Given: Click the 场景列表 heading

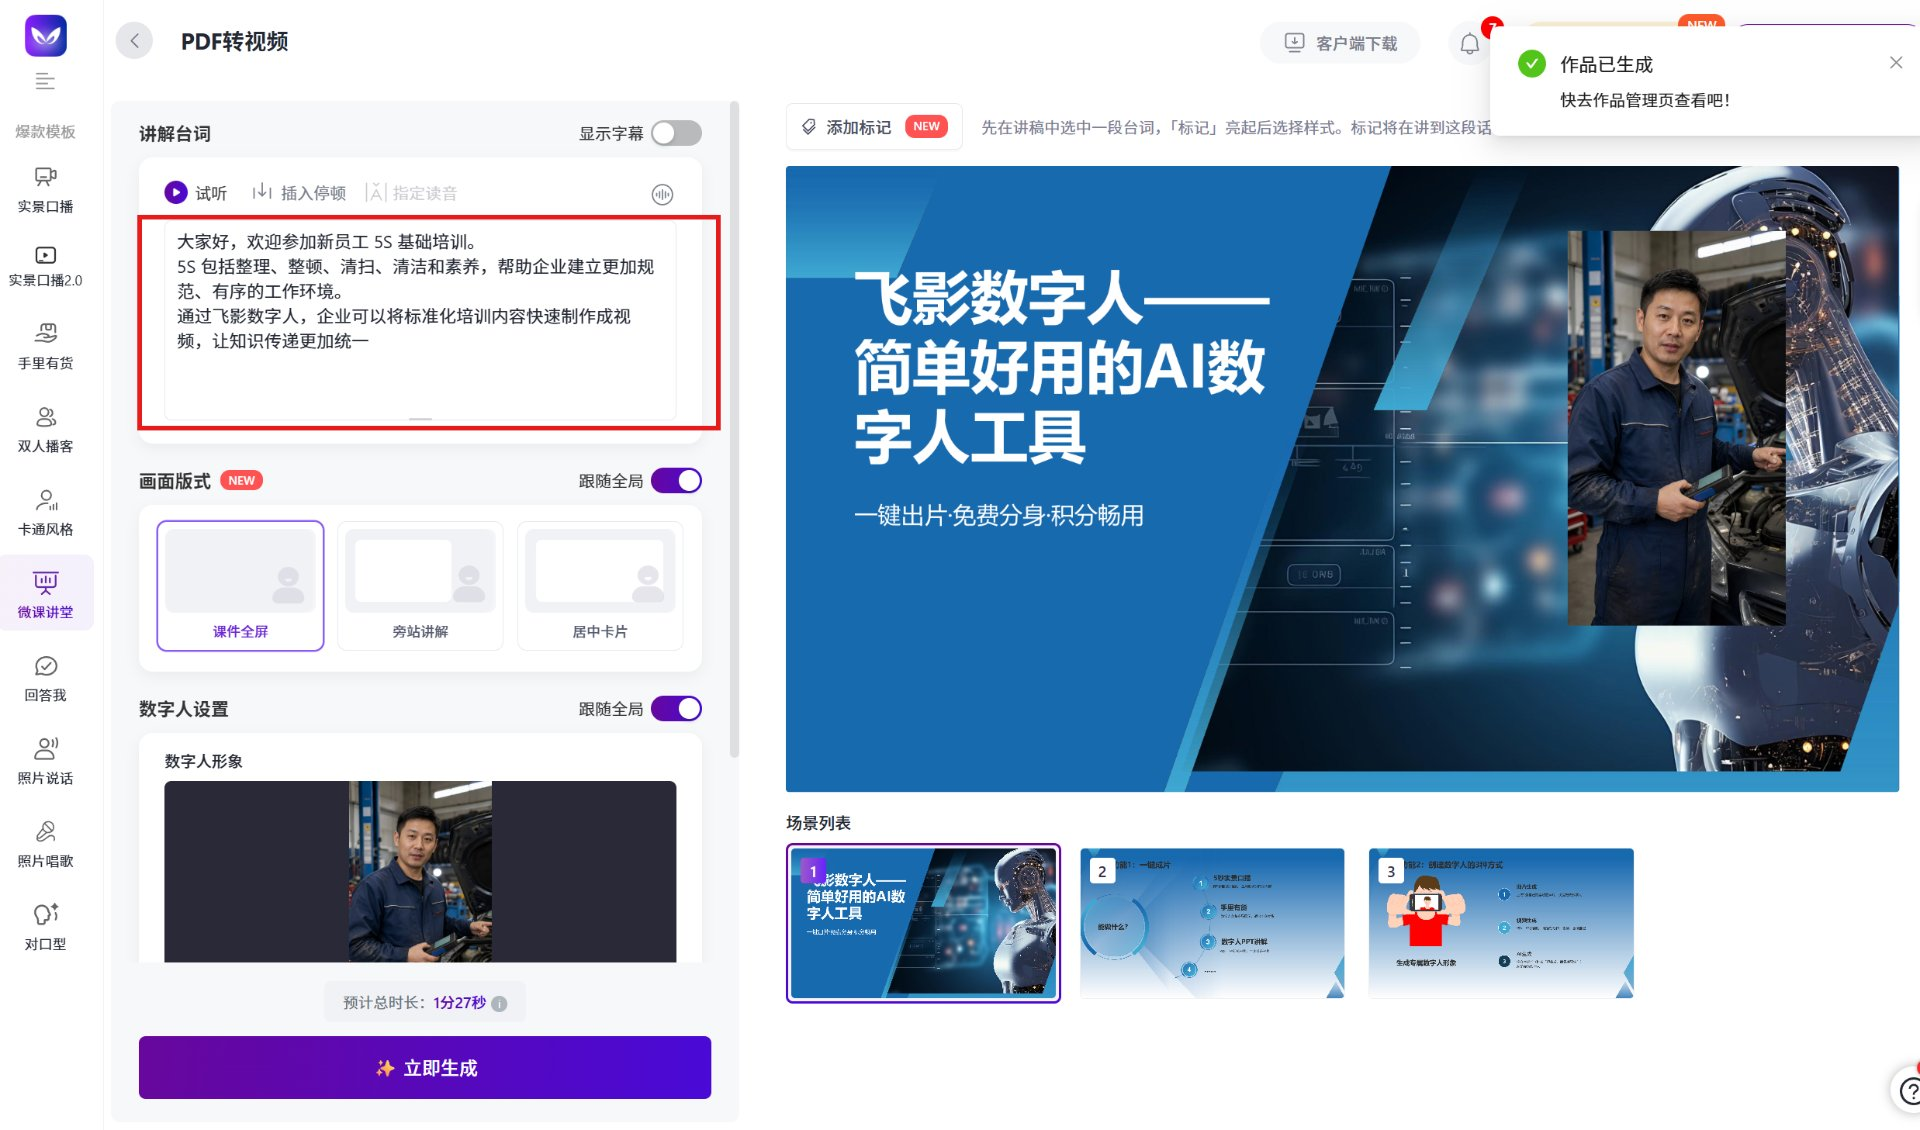Looking at the screenshot, I should (818, 823).
